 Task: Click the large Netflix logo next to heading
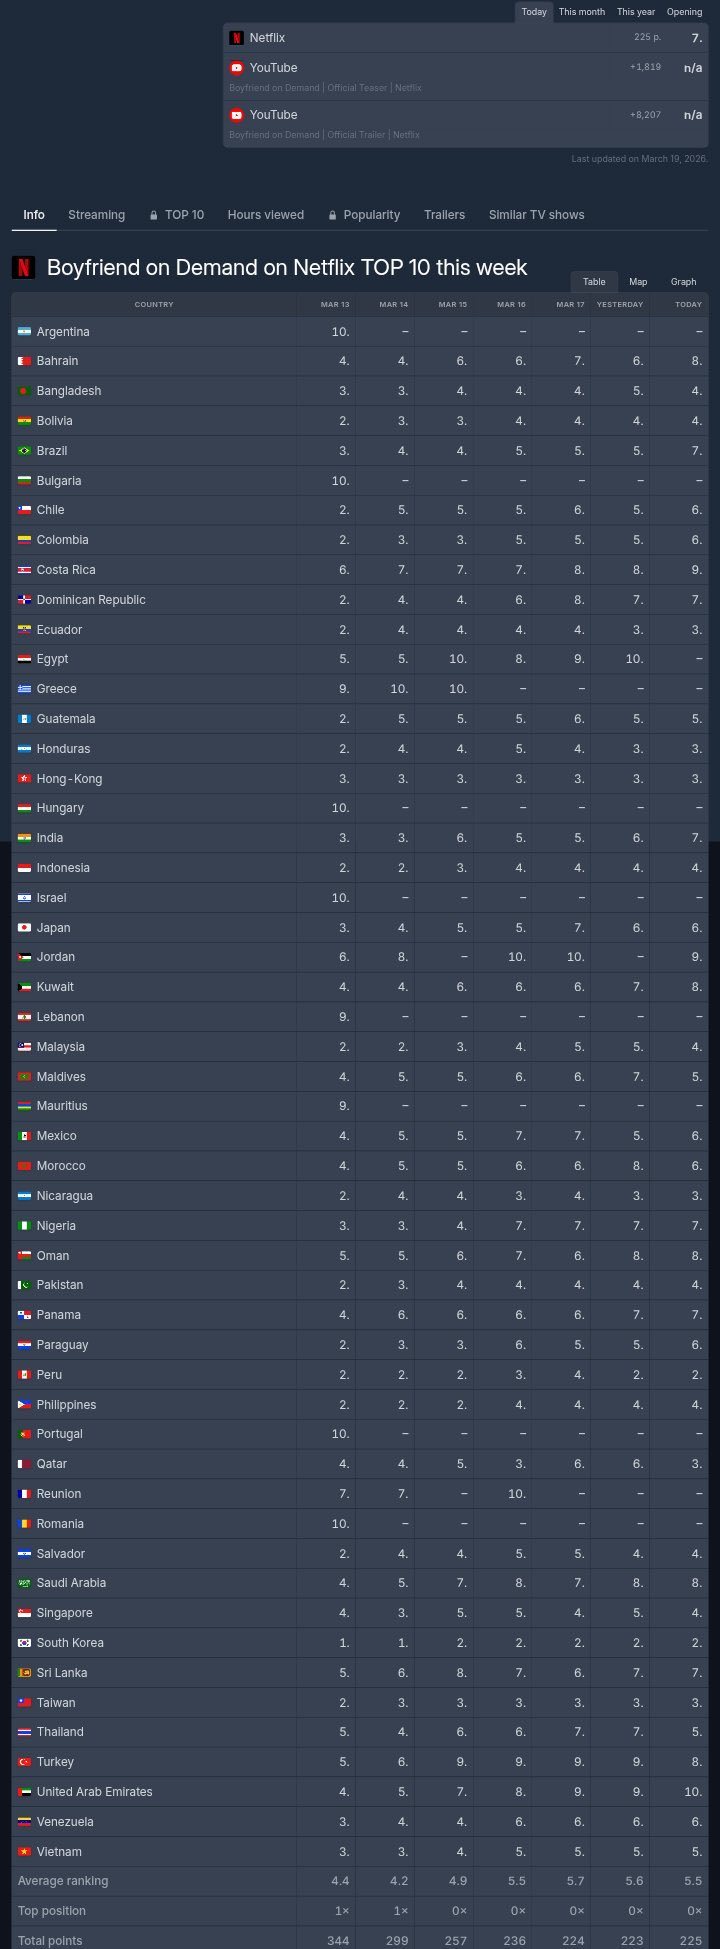23,267
